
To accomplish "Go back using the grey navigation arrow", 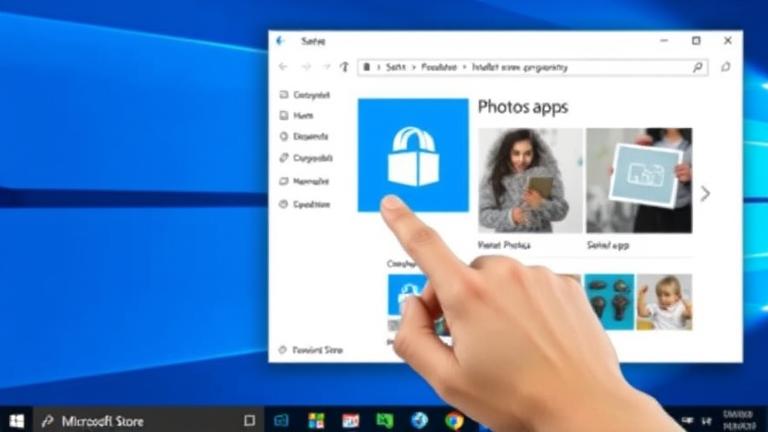I will pyautogui.click(x=283, y=67).
